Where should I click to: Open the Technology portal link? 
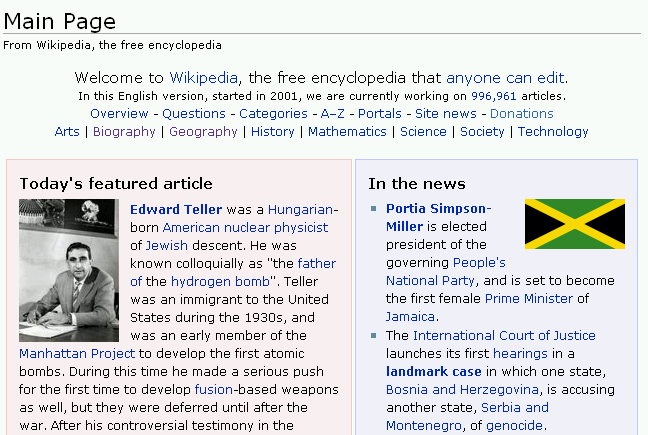tap(553, 132)
